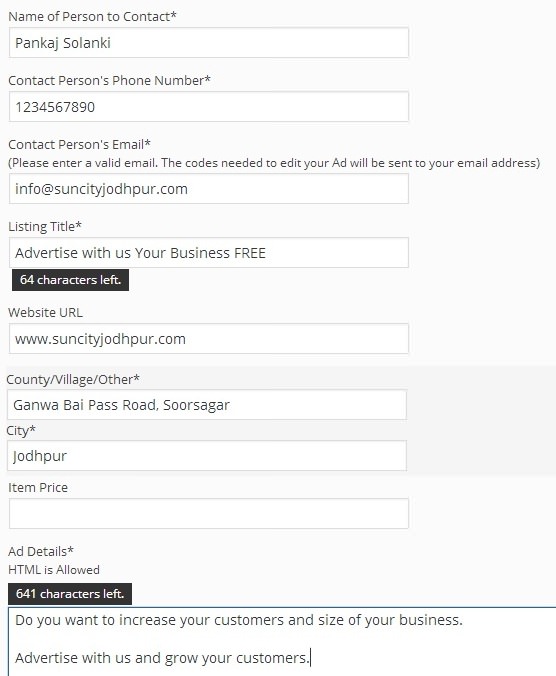556x676 pixels.
Task: Click the Contact Person's Email label
Action: [x=79, y=144]
